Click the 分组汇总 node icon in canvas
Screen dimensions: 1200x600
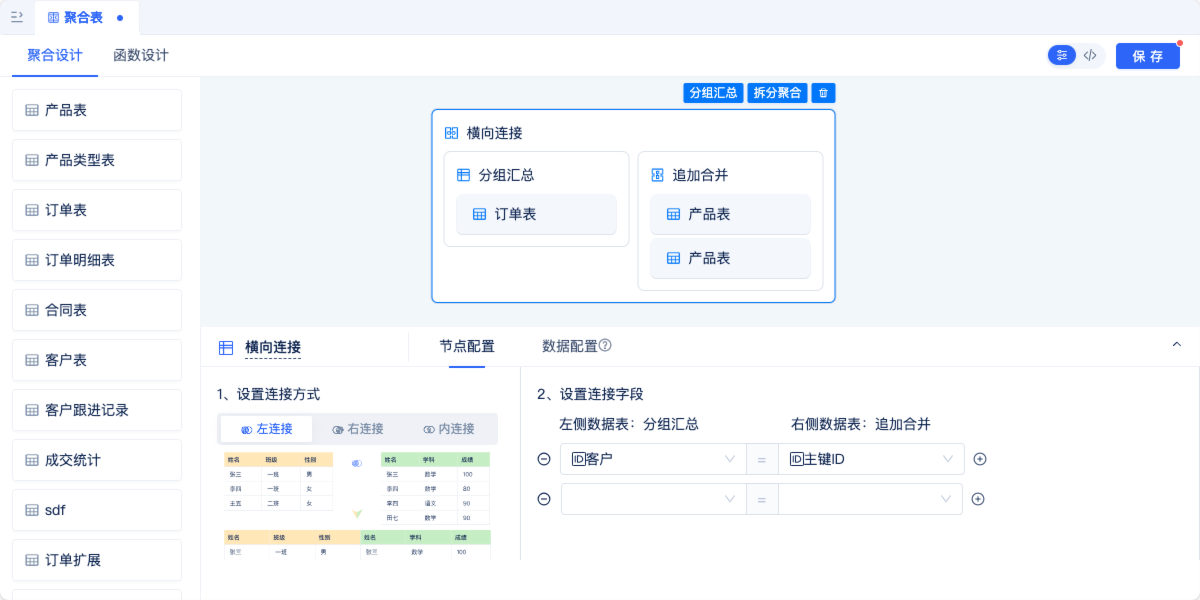463,175
